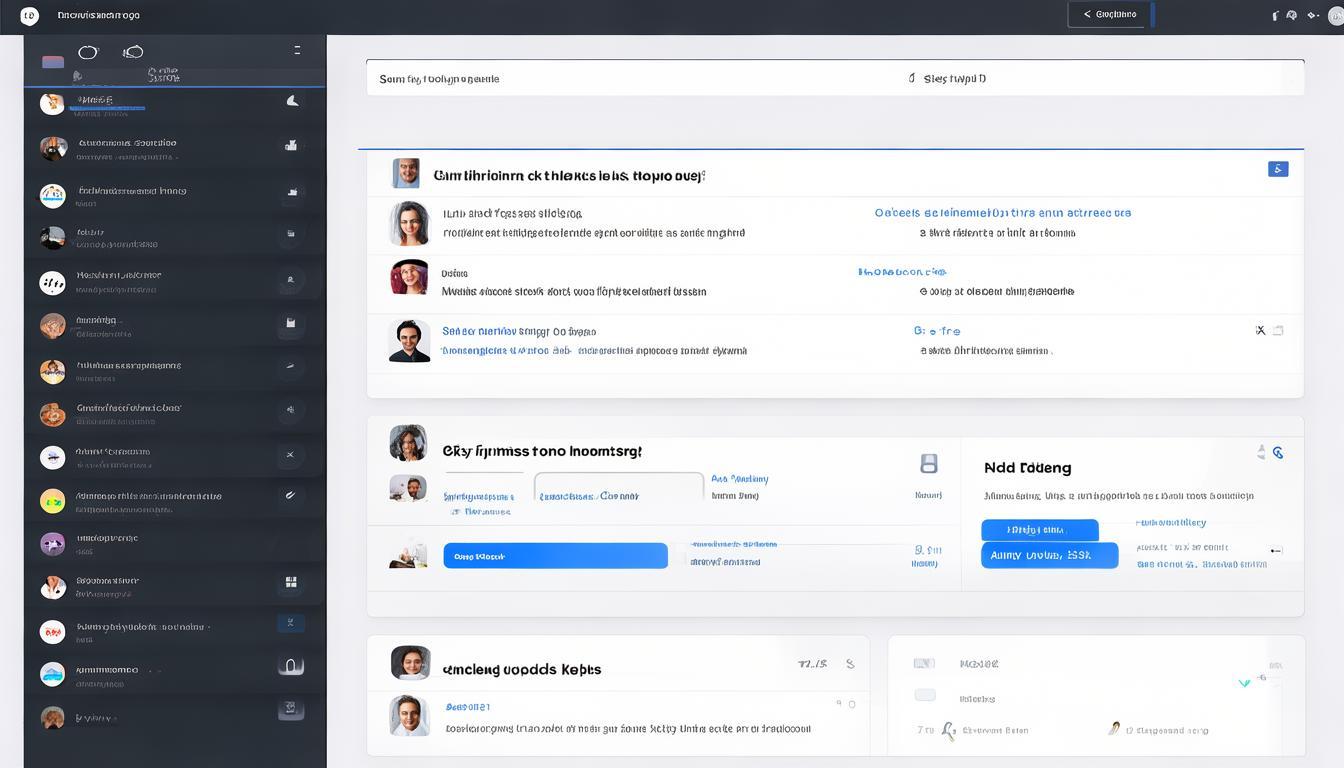Click the user avatar at the top-right corner
The image size is (1344, 768).
[1336, 16]
